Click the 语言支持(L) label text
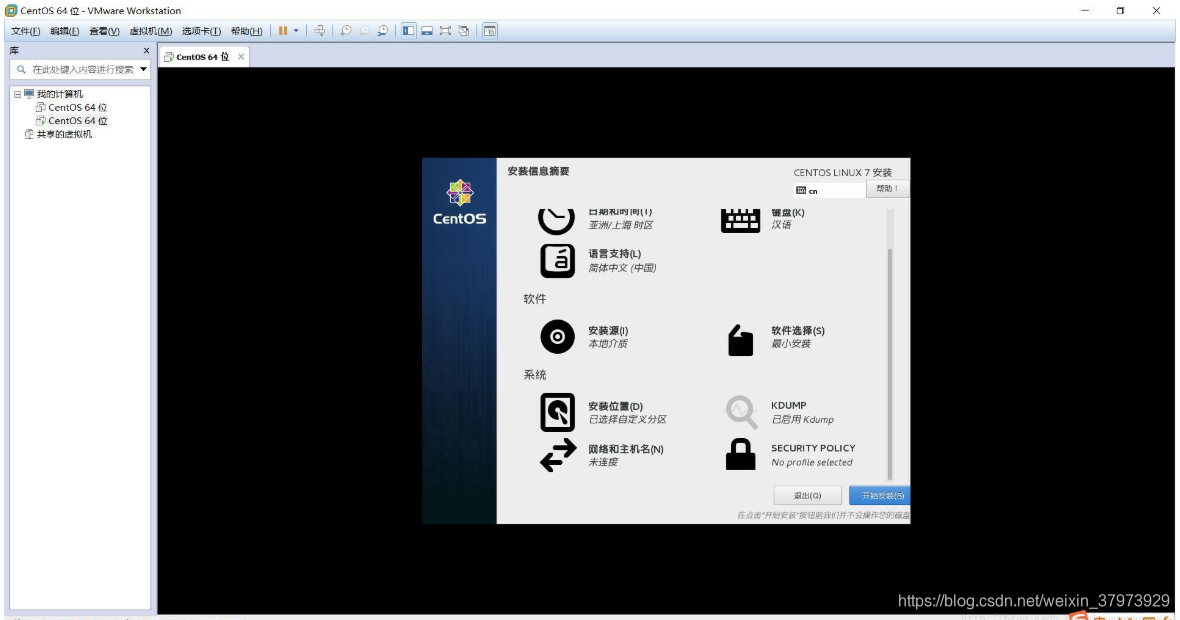The width and height of the screenshot is (1180, 620). 615,254
